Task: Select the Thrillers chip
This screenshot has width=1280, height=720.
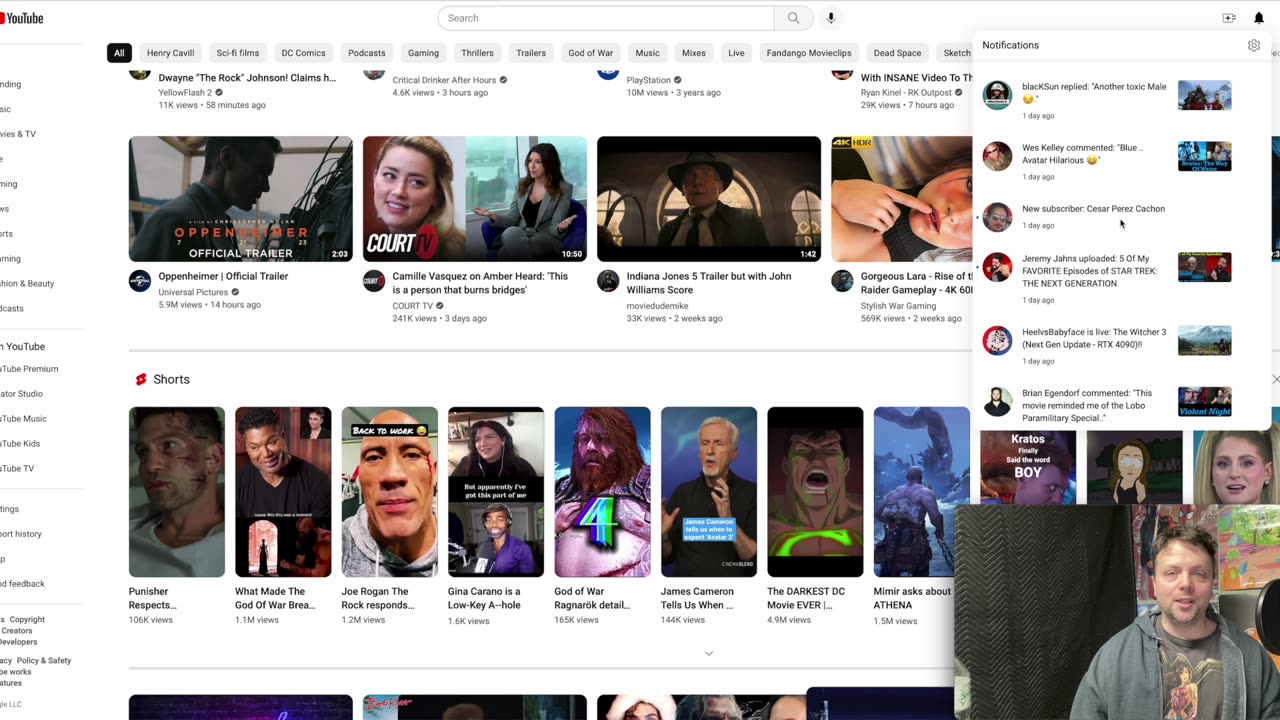Action: (478, 53)
